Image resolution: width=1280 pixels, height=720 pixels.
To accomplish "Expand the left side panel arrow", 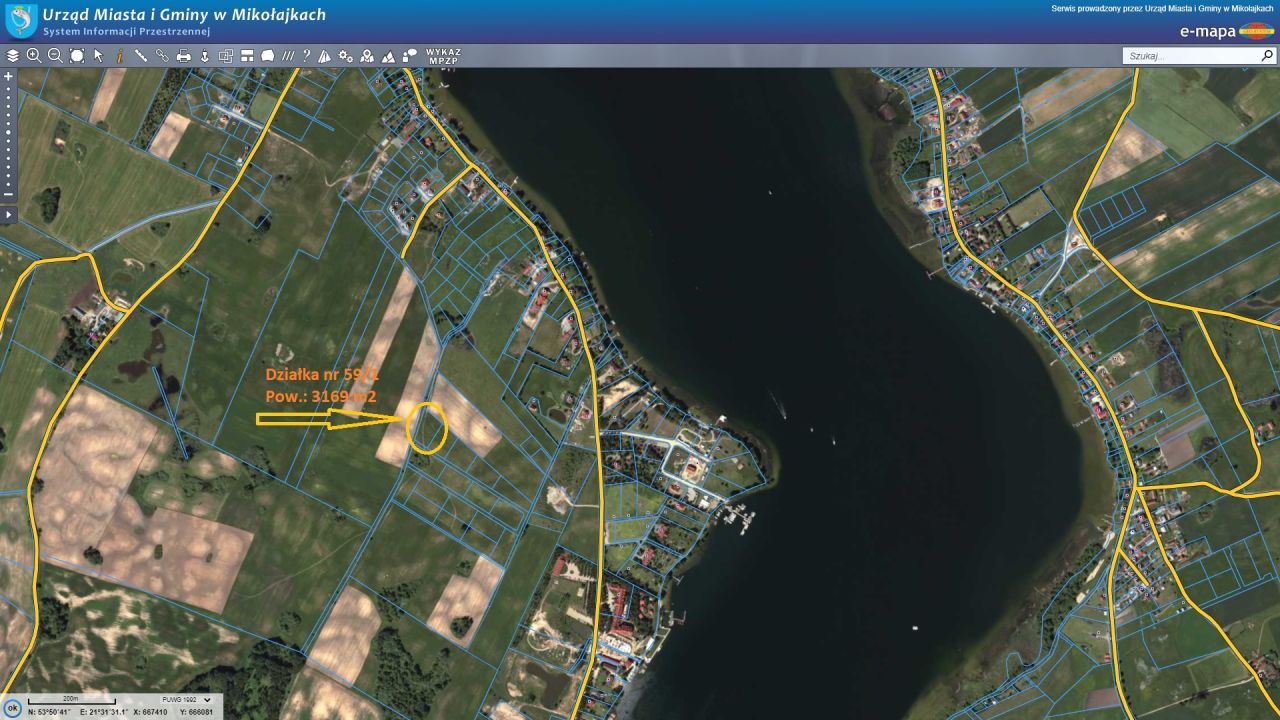I will [8, 214].
